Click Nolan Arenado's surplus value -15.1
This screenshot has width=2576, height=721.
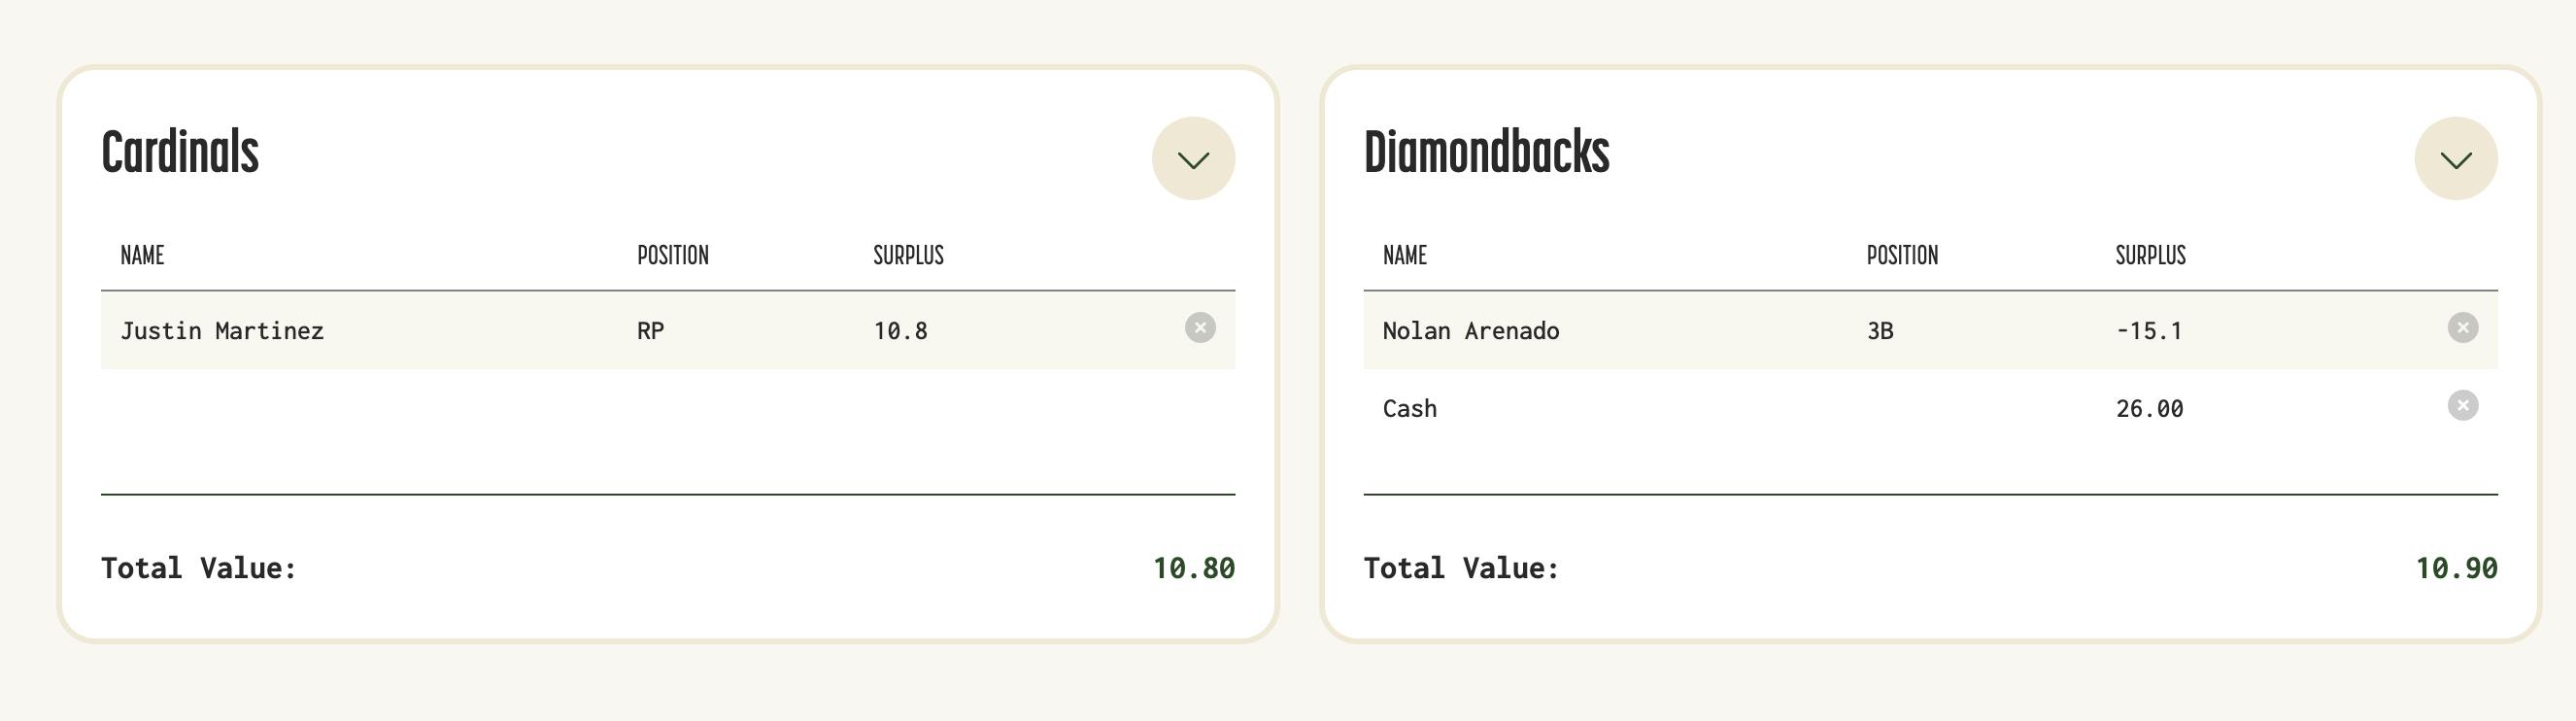click(x=2149, y=331)
